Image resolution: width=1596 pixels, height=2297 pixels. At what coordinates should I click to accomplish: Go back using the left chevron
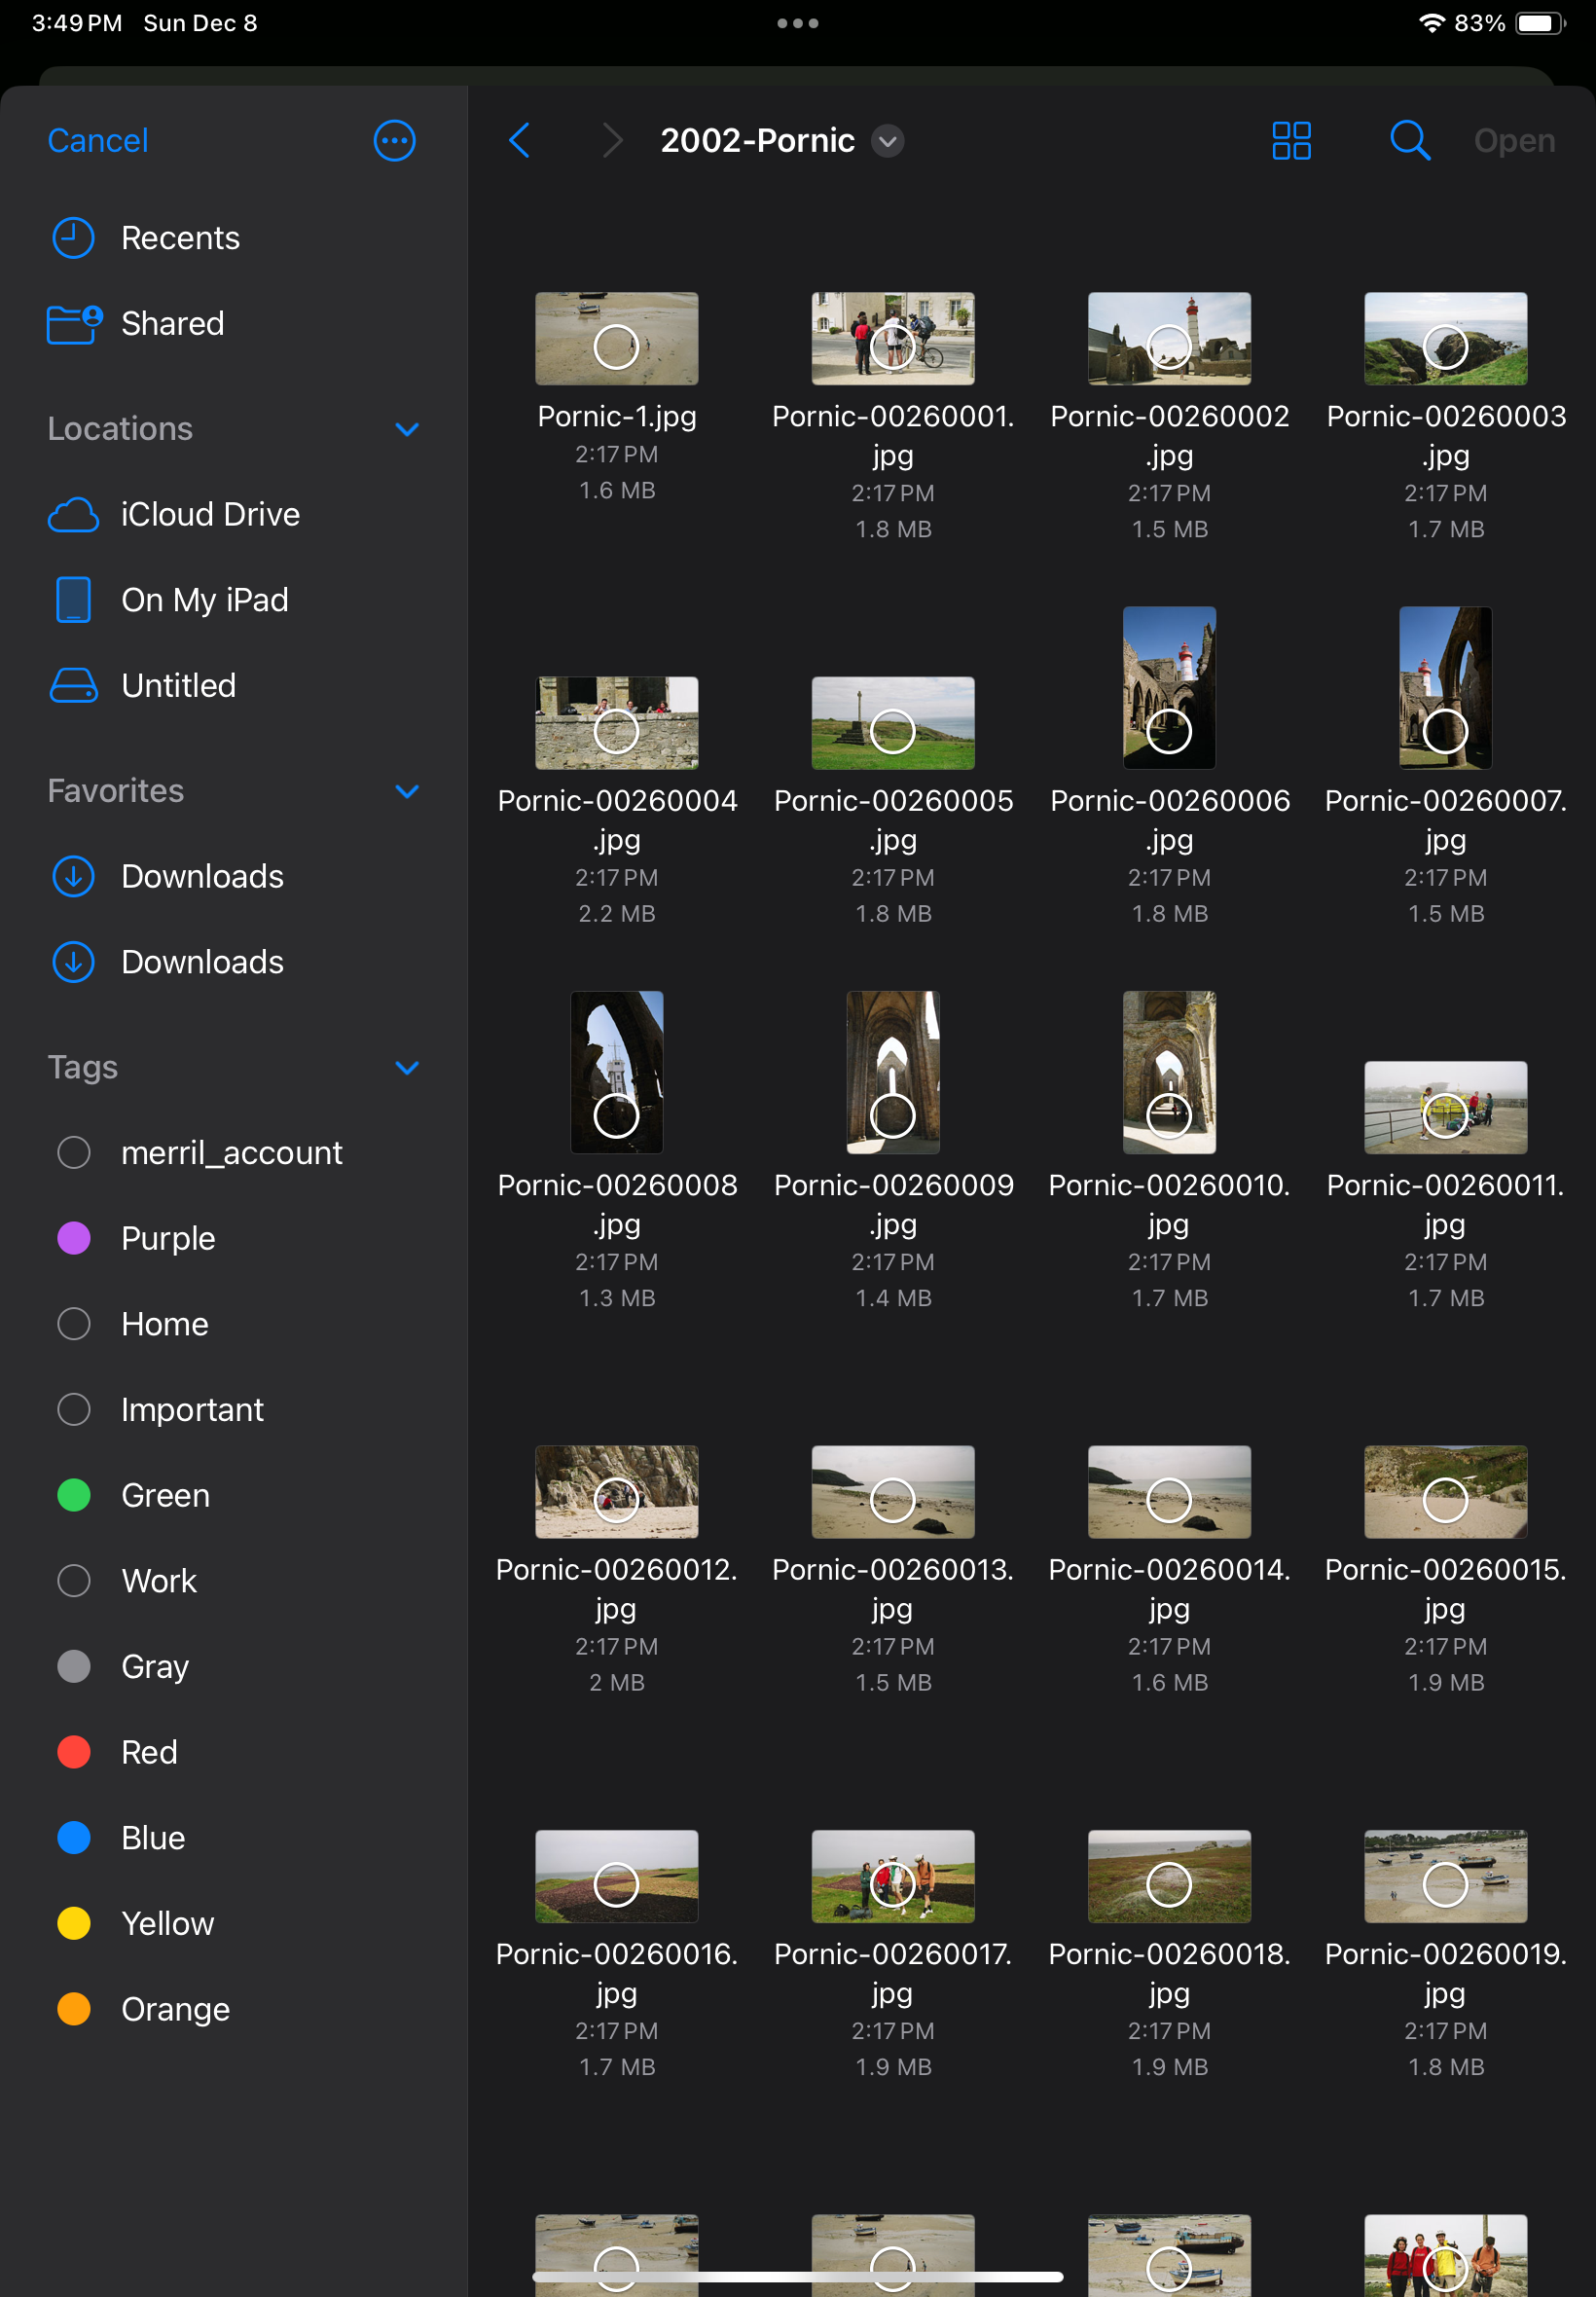point(519,141)
